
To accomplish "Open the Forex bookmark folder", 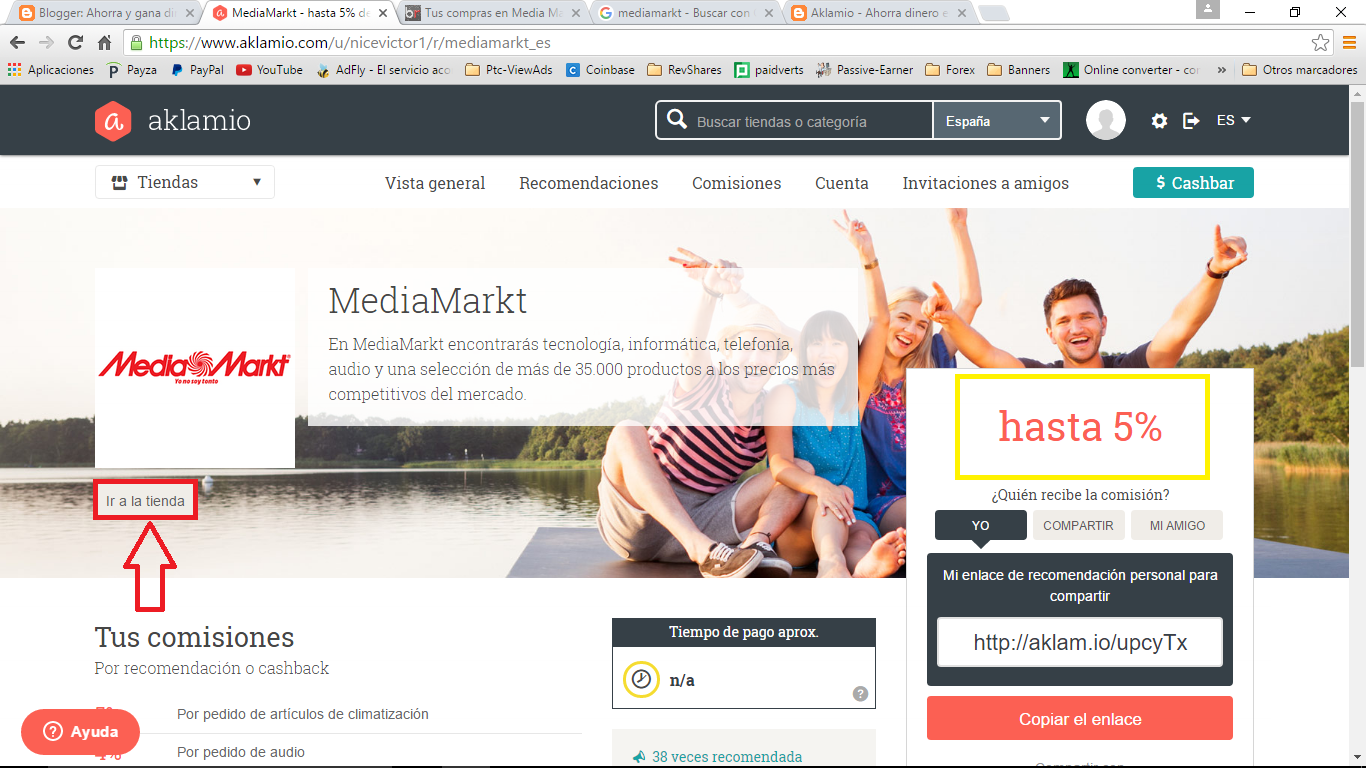I will (950, 70).
